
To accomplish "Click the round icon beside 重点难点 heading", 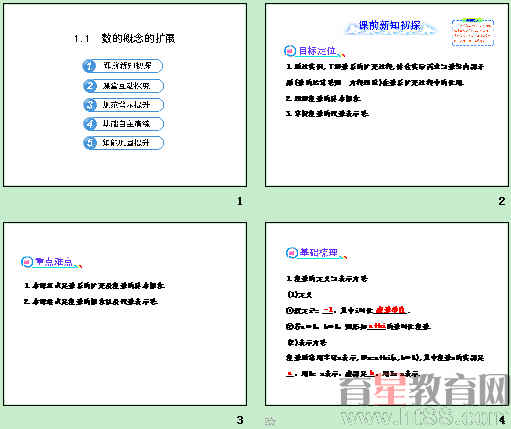I will (27, 262).
